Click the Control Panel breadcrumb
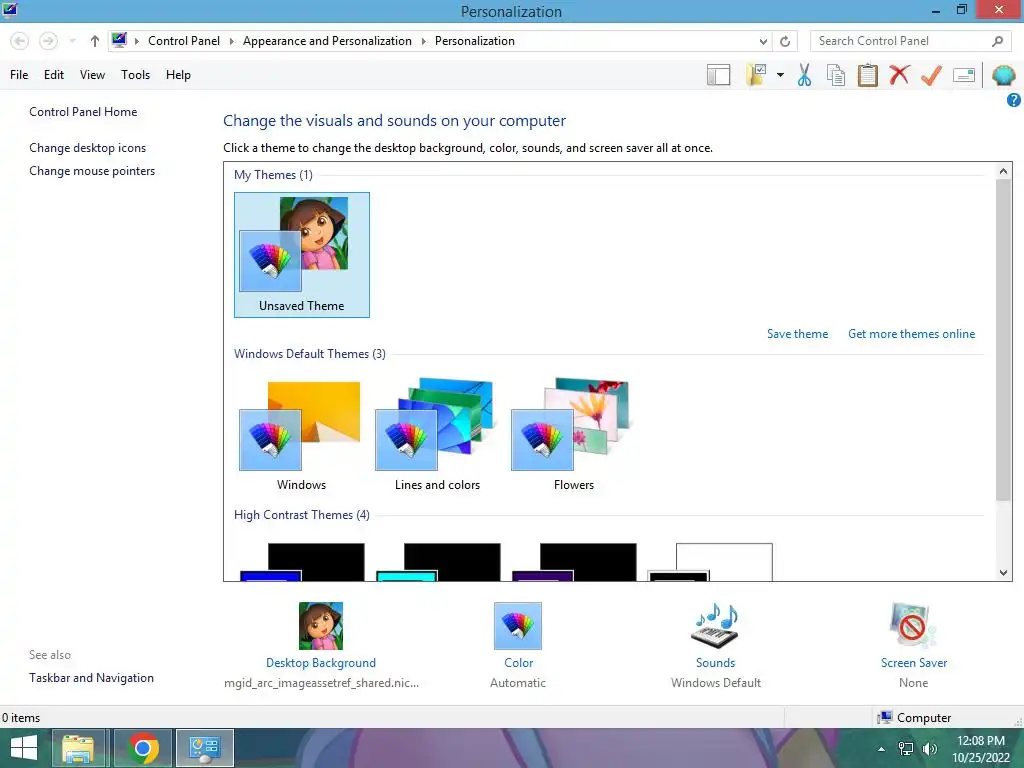This screenshot has height=768, width=1024. [184, 41]
